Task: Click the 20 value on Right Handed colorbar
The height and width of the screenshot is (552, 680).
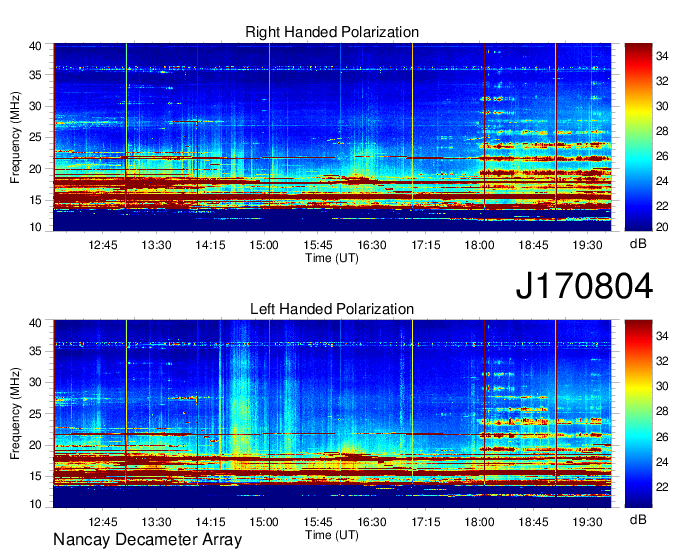Action: point(662,227)
